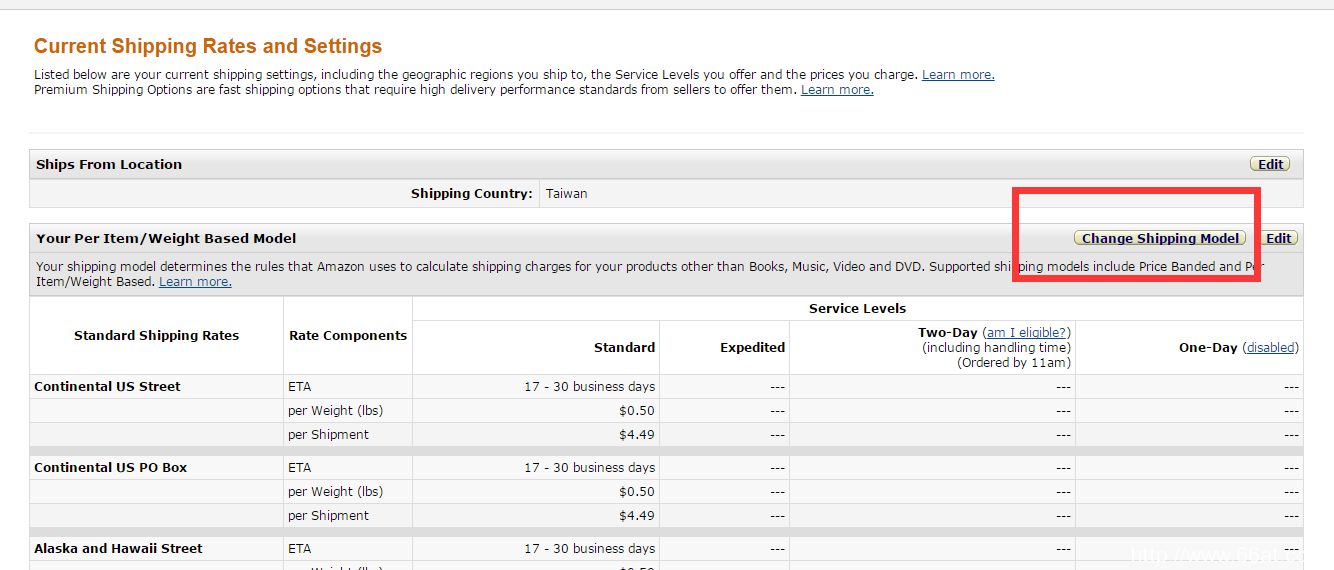
Task: Click the Alaska and Hawaii Street row label
Action: 118,548
